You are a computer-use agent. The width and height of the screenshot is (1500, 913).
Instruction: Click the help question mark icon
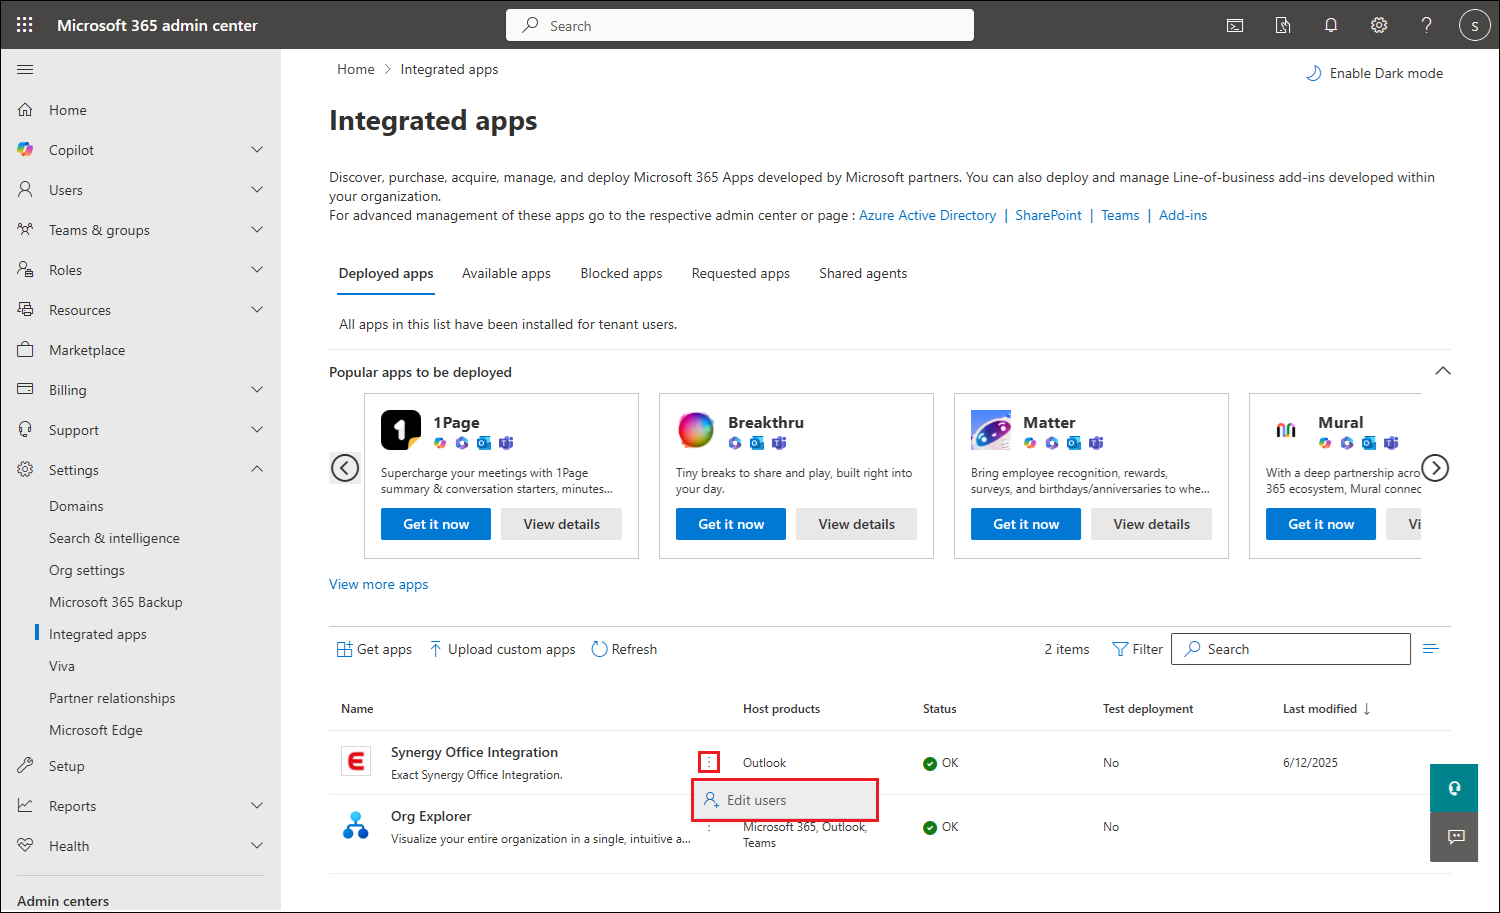(1426, 25)
